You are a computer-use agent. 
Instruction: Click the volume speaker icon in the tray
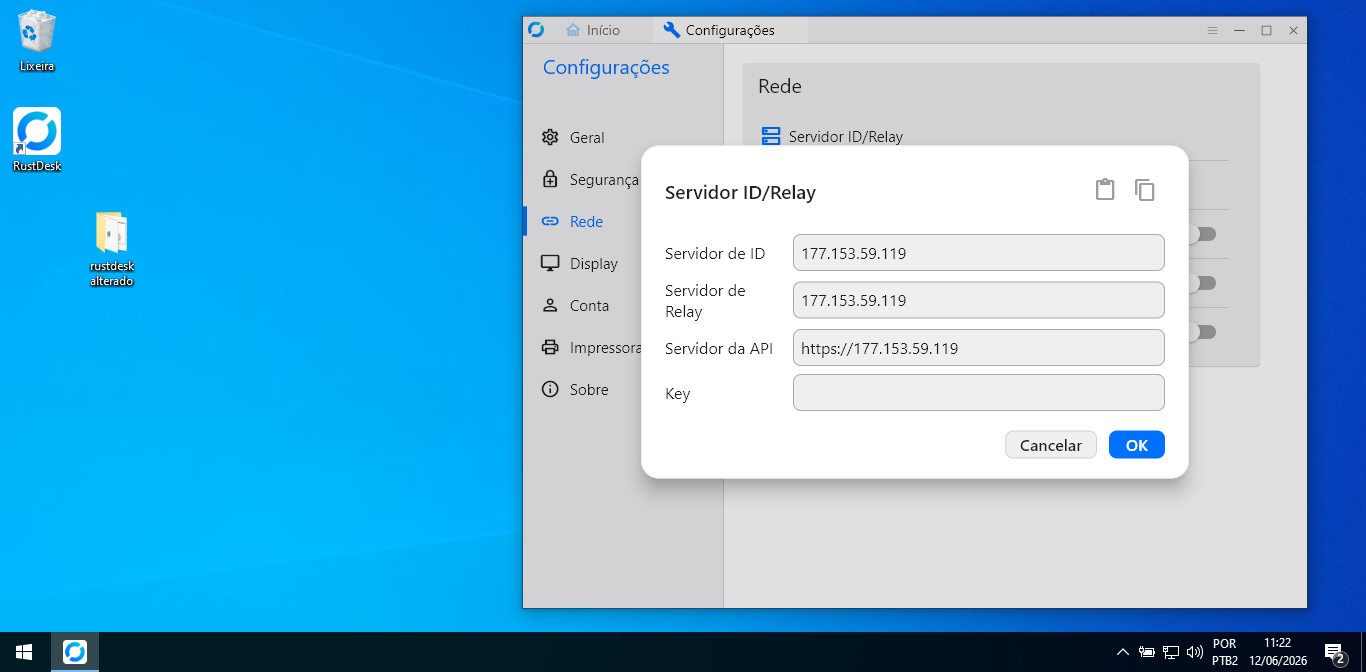click(1194, 652)
